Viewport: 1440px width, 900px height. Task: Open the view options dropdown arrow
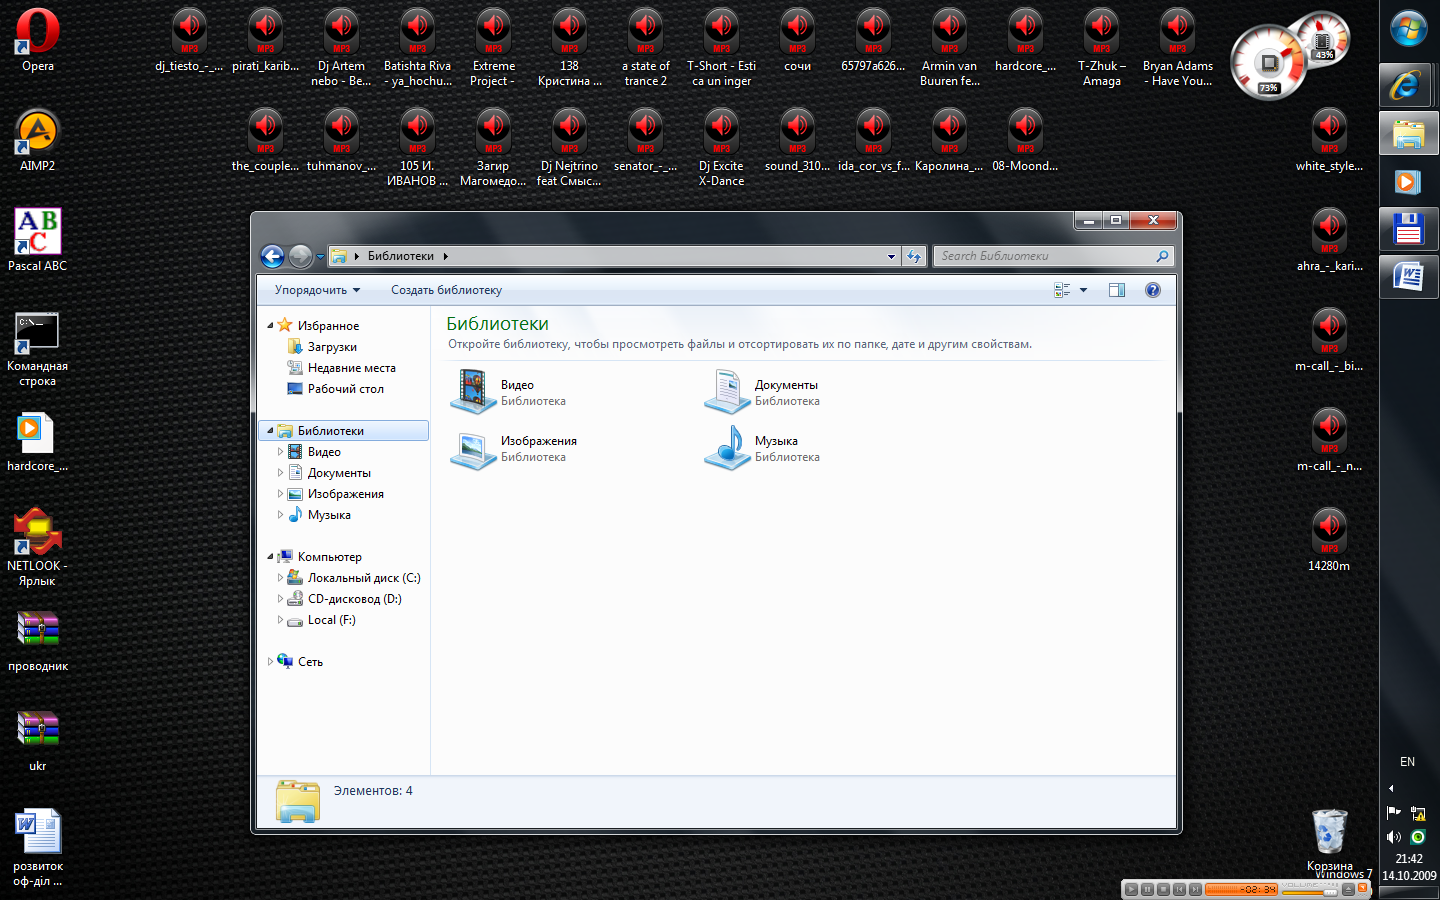1083,290
